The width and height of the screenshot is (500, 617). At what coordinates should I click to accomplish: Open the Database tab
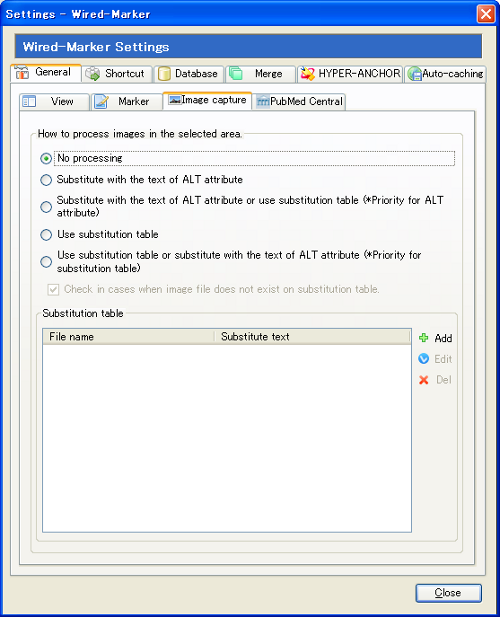tap(189, 74)
